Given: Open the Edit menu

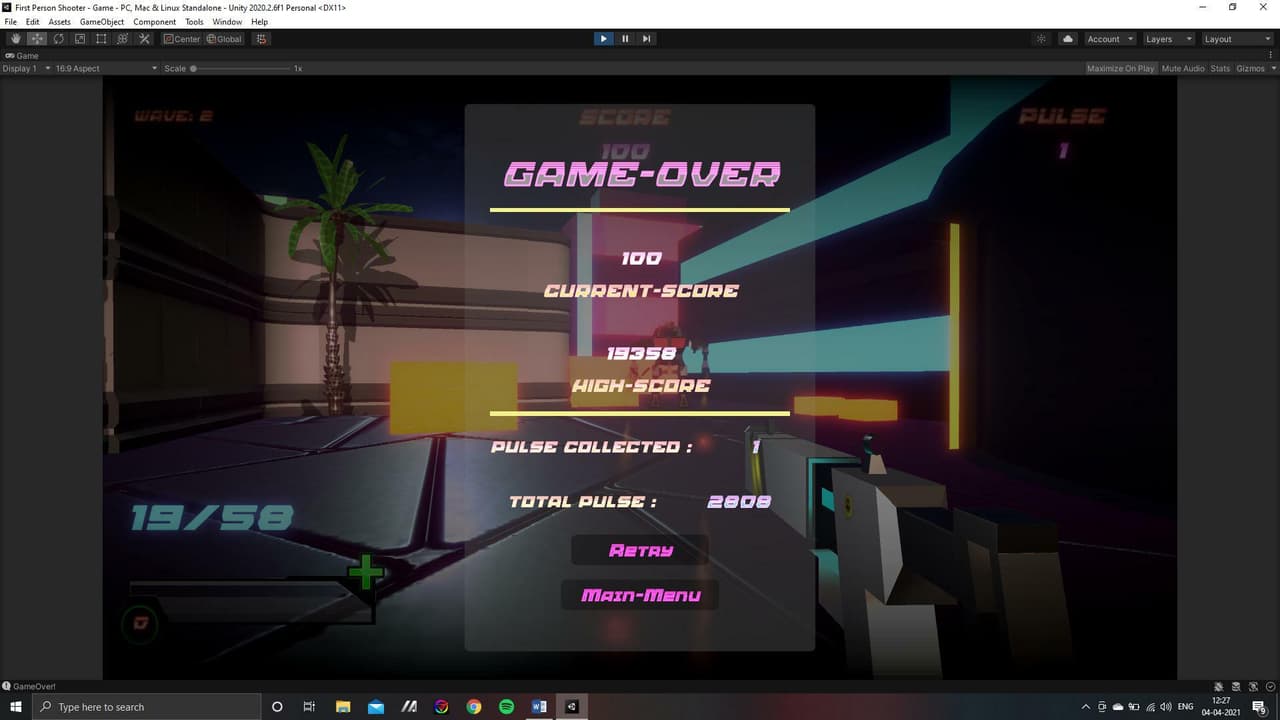Looking at the screenshot, I should click(x=33, y=21).
